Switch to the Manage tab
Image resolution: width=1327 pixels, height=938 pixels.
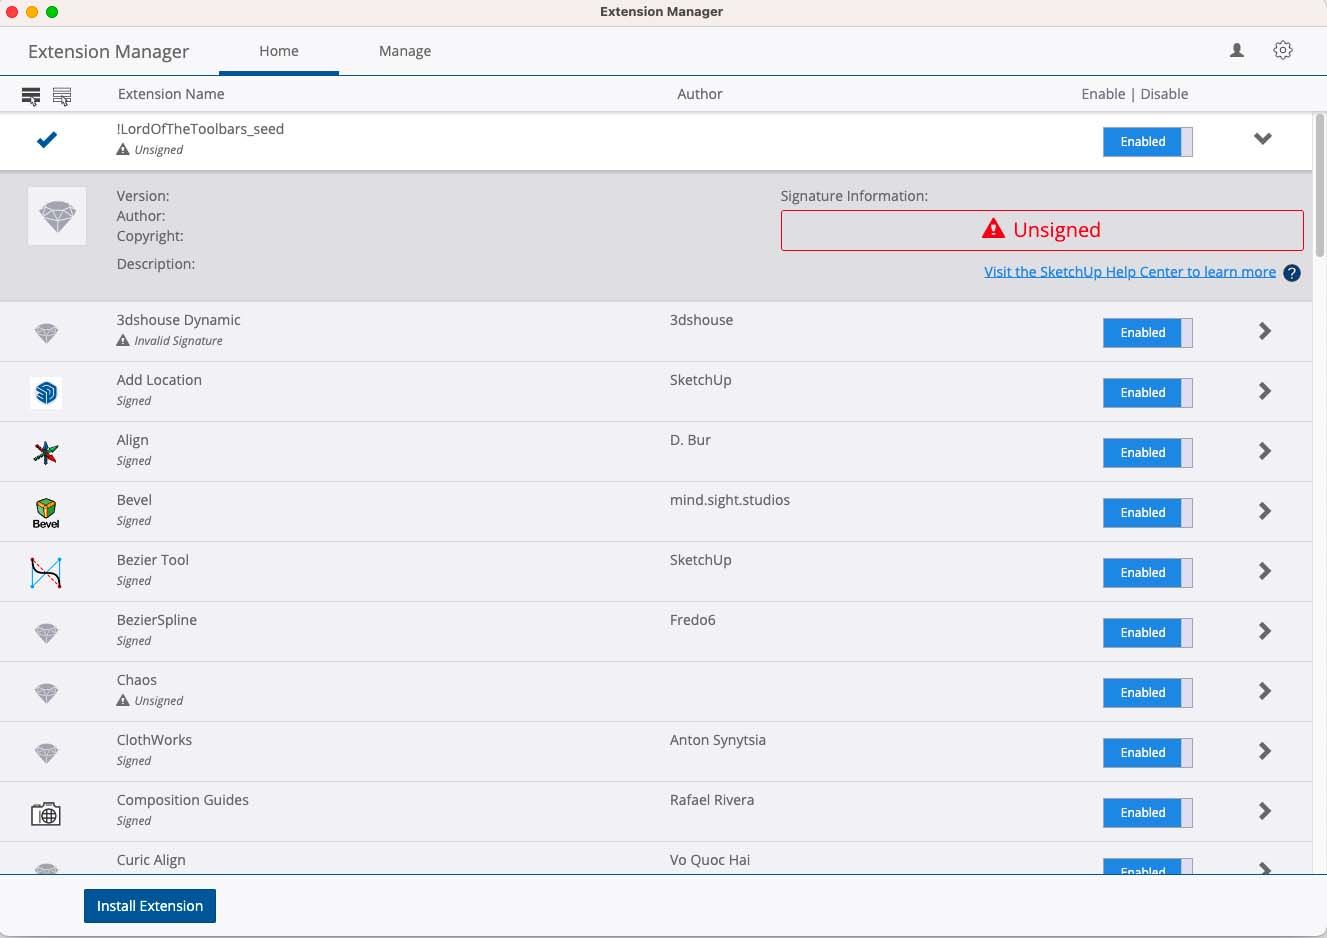pos(405,51)
